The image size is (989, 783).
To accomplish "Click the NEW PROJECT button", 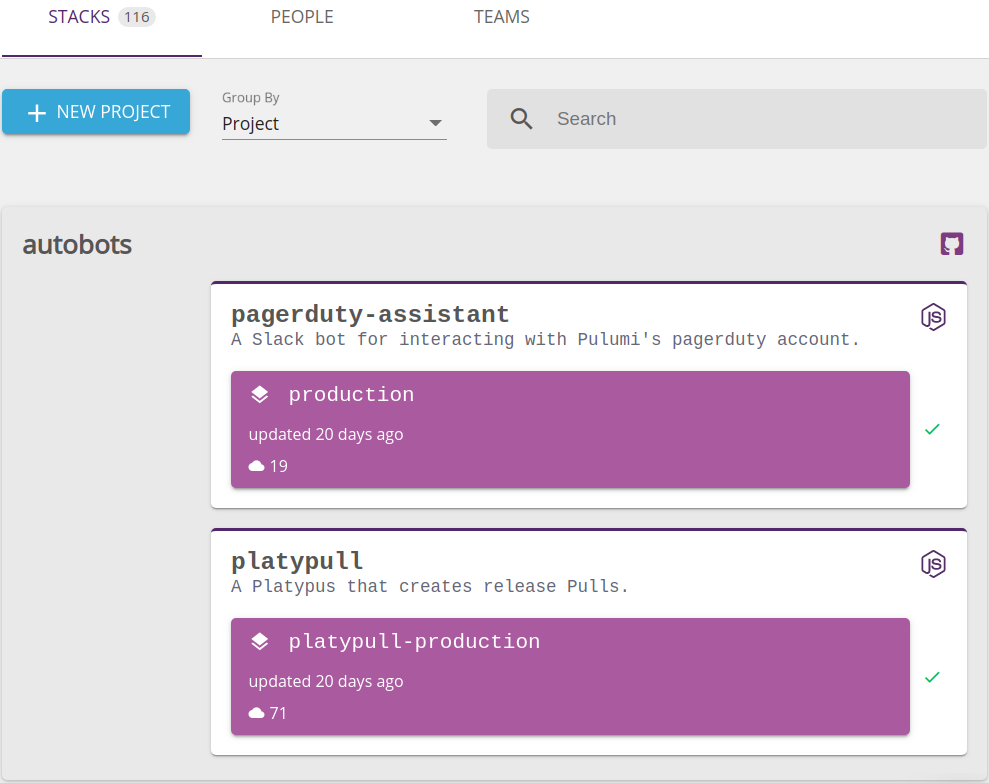I will point(96,112).
